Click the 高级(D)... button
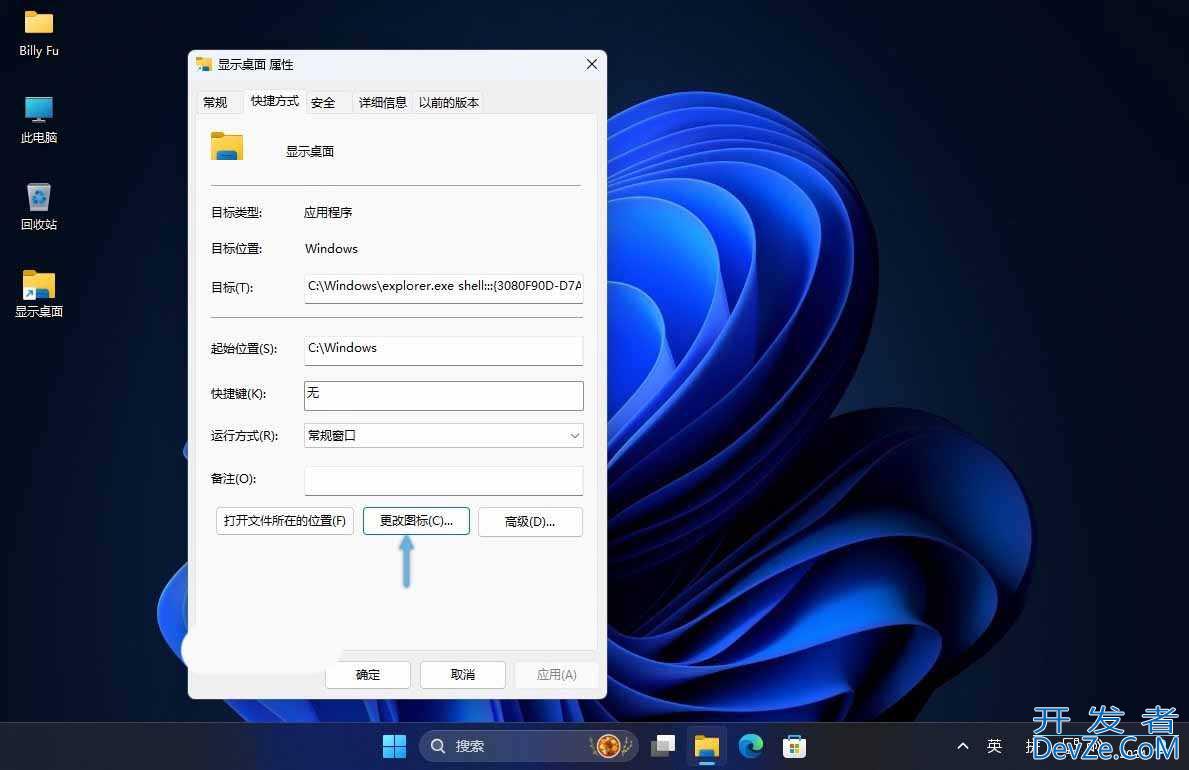This screenshot has width=1189, height=770. (530, 522)
